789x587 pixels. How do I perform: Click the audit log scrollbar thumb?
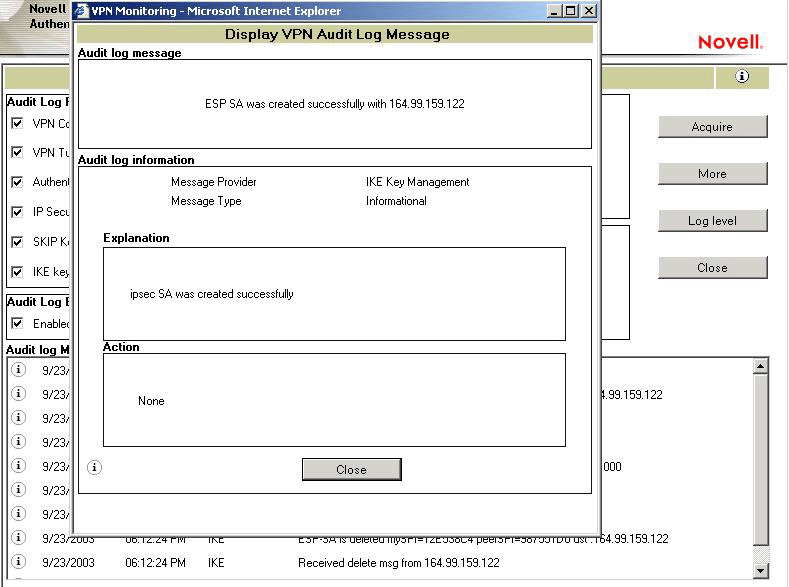click(x=761, y=459)
